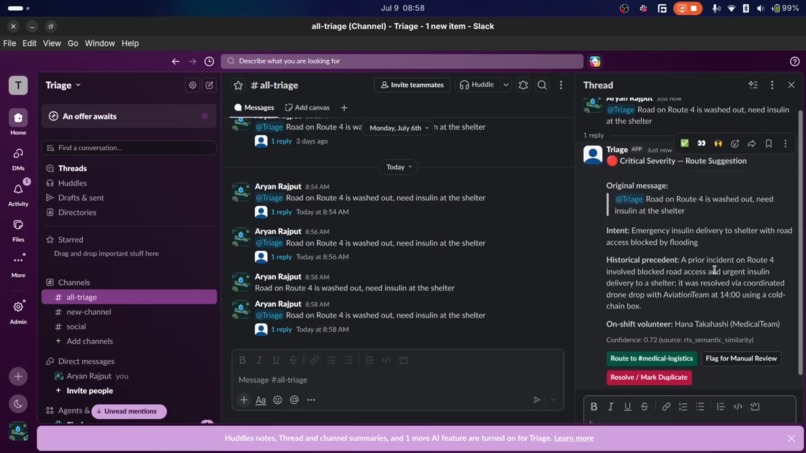Open the View menu
This screenshot has height=453, width=806.
click(x=51, y=43)
